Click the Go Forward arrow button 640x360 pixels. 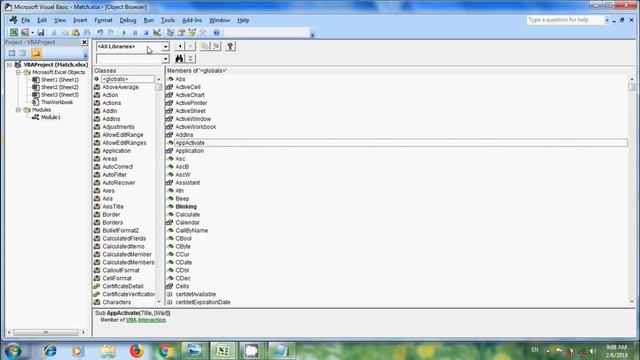pos(190,46)
